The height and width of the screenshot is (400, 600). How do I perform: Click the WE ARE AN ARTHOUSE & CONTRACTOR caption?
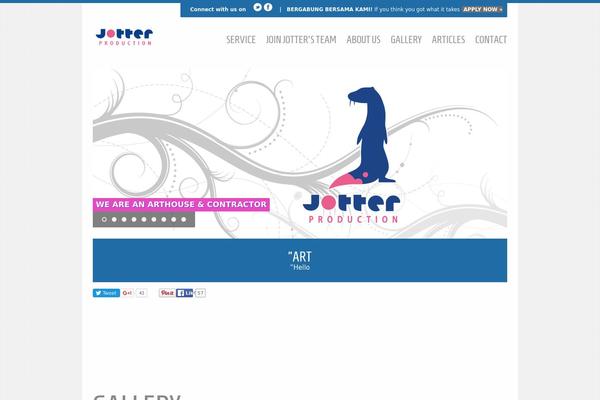[x=181, y=204]
